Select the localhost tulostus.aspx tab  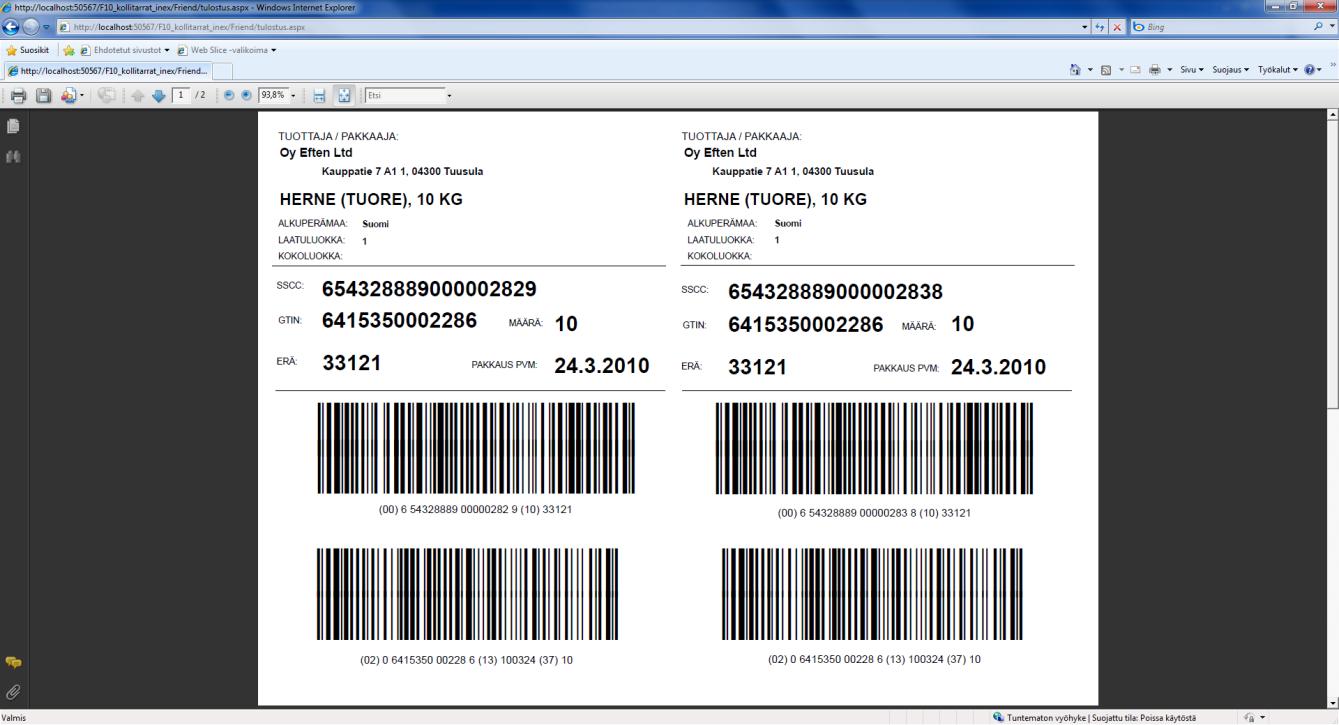coord(107,70)
